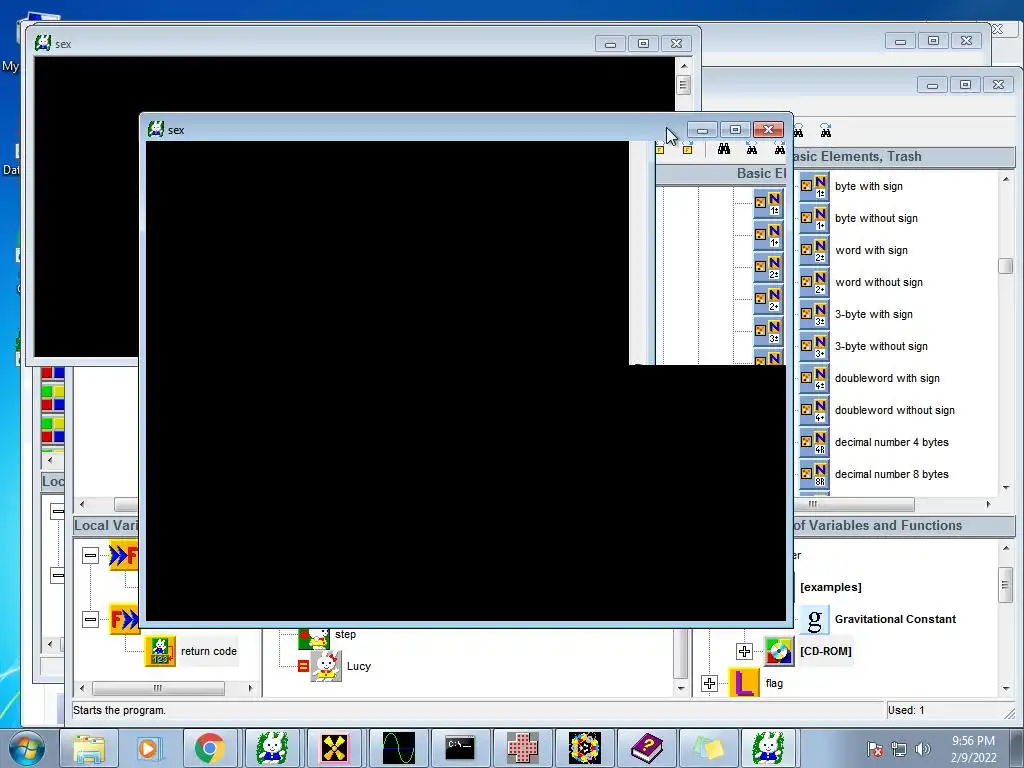Click the binoculars find icon in the front sex window toolbar
The width and height of the screenshot is (1024, 768).
(x=724, y=150)
